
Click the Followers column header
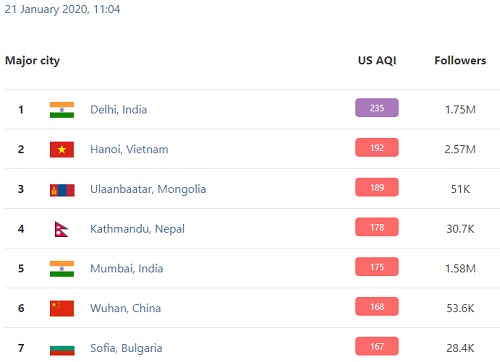460,61
